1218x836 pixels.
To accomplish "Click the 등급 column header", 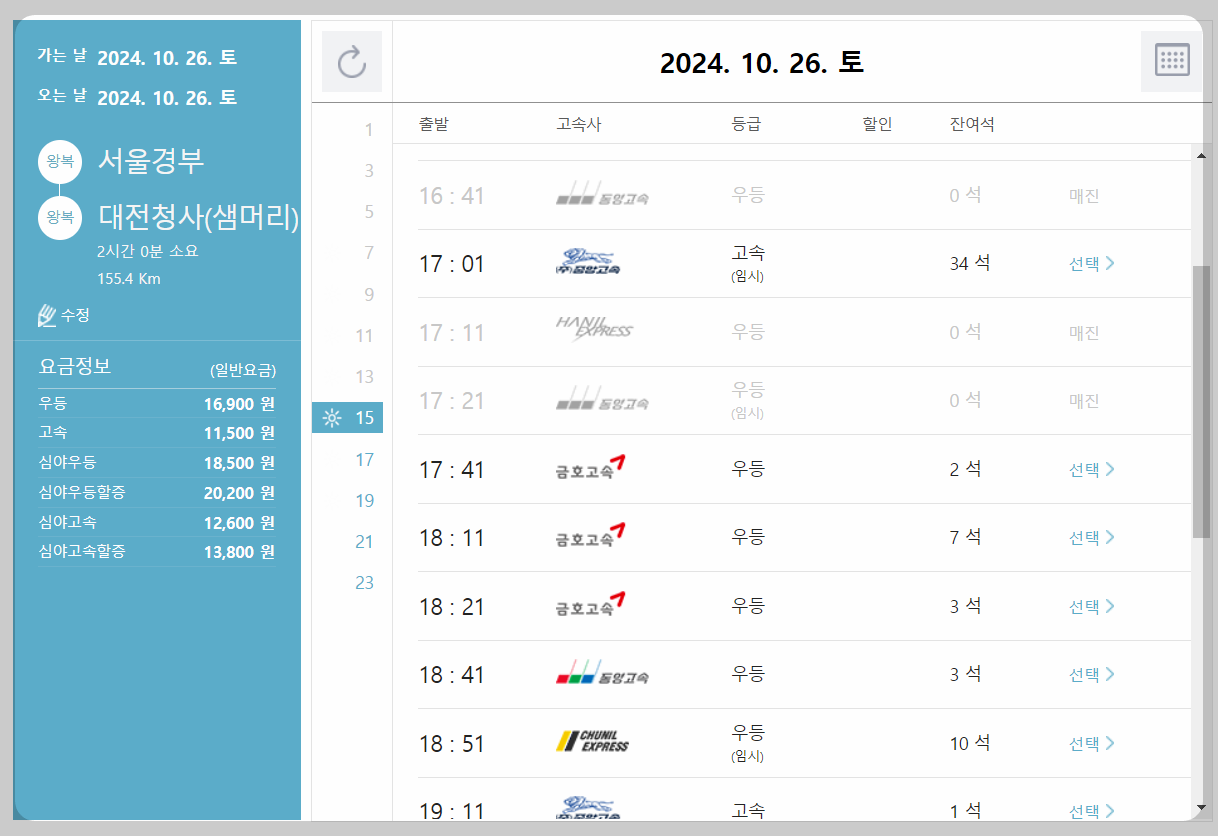I will [746, 125].
